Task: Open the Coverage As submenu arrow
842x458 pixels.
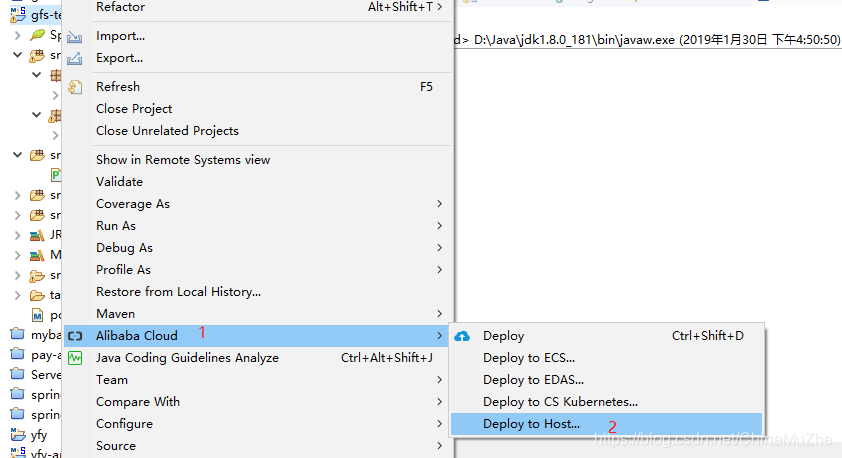Action: [x=439, y=203]
